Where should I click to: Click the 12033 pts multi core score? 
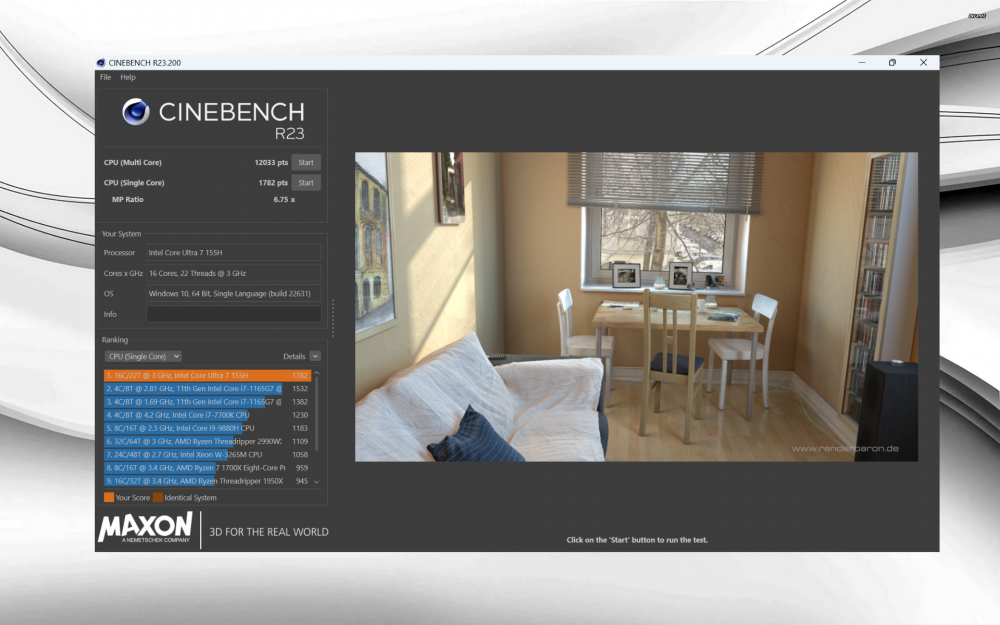click(271, 163)
